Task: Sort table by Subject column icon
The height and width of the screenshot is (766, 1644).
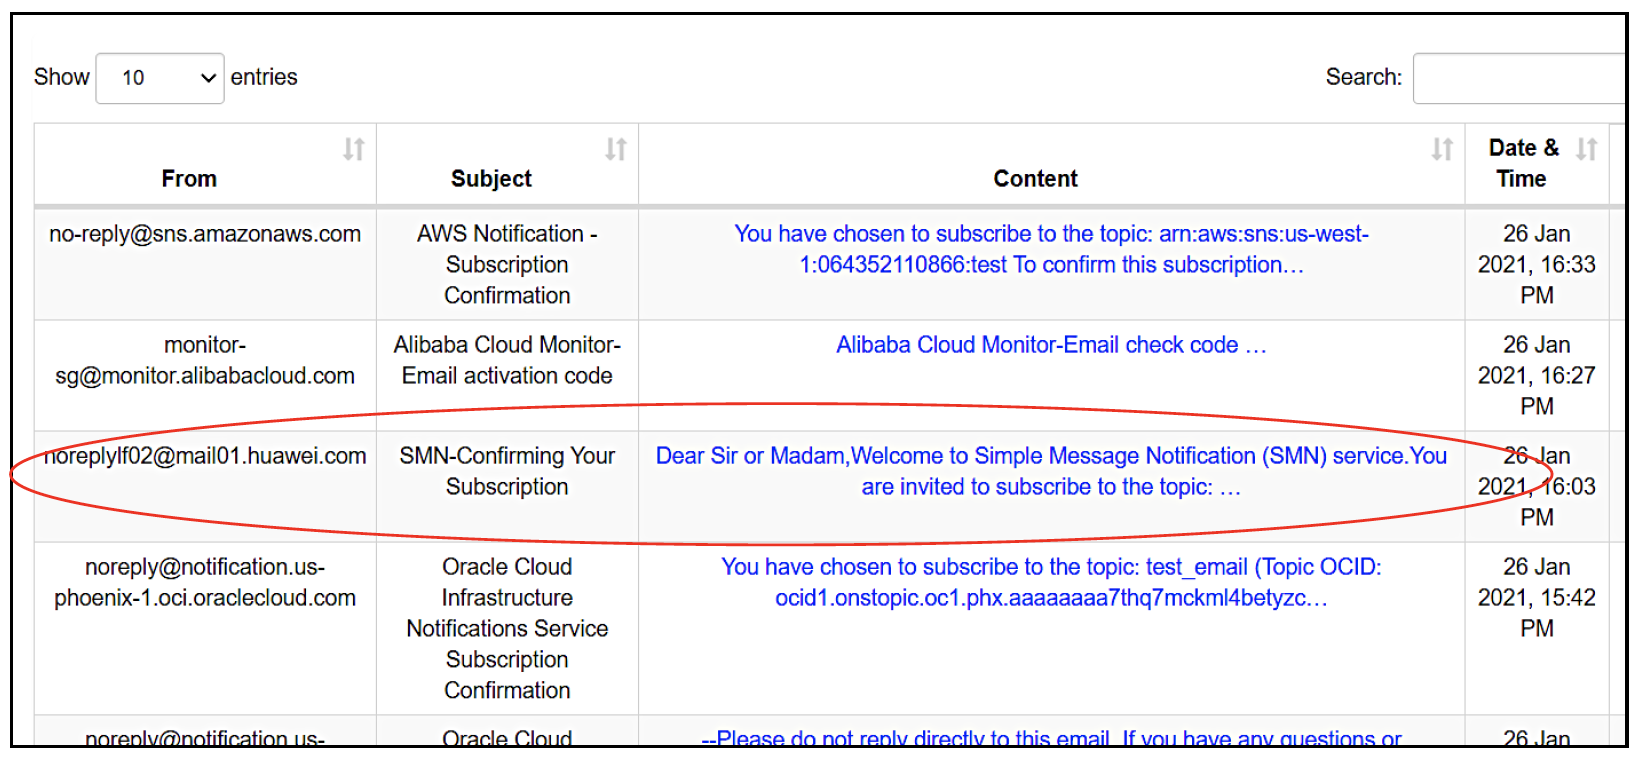Action: [616, 149]
